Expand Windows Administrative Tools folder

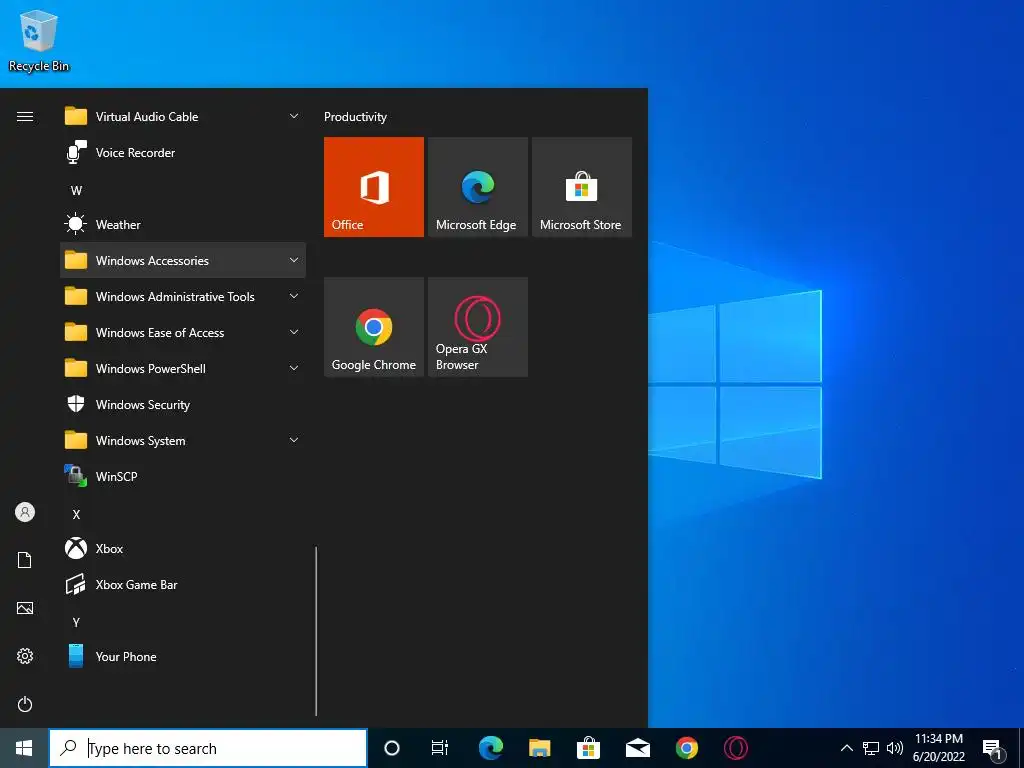tap(183, 296)
